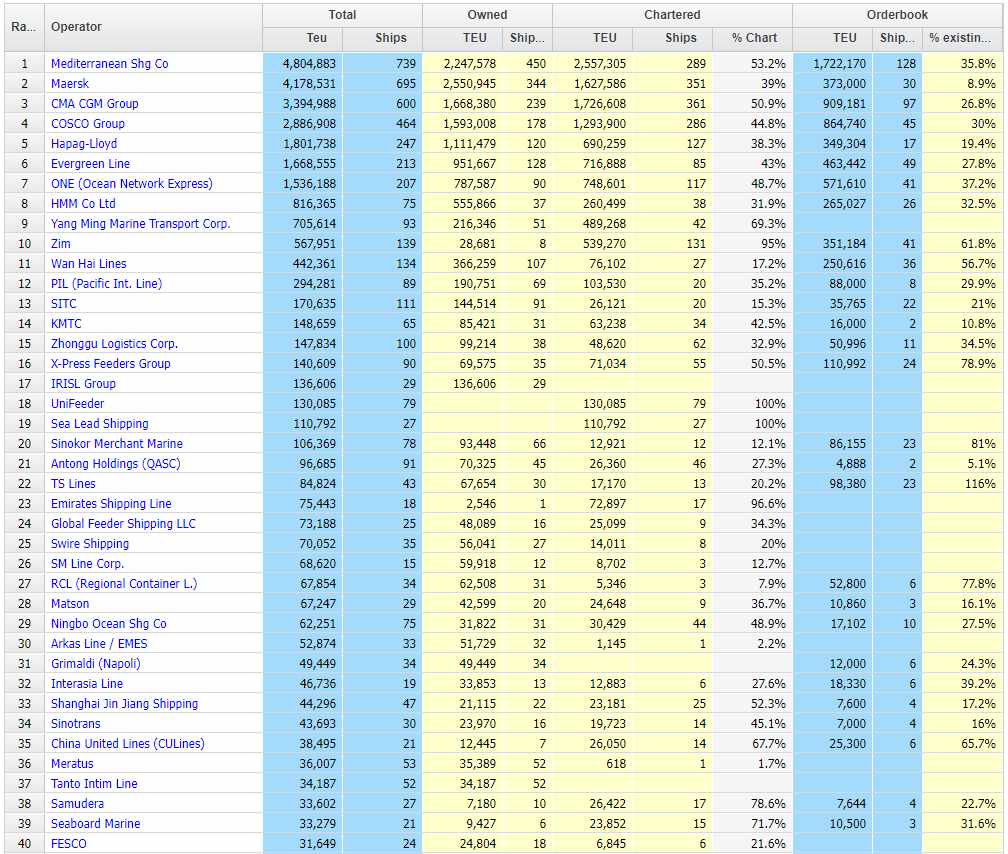Click the KMTC operator link
Image resolution: width=1008 pixels, height=854 pixels.
coord(66,323)
